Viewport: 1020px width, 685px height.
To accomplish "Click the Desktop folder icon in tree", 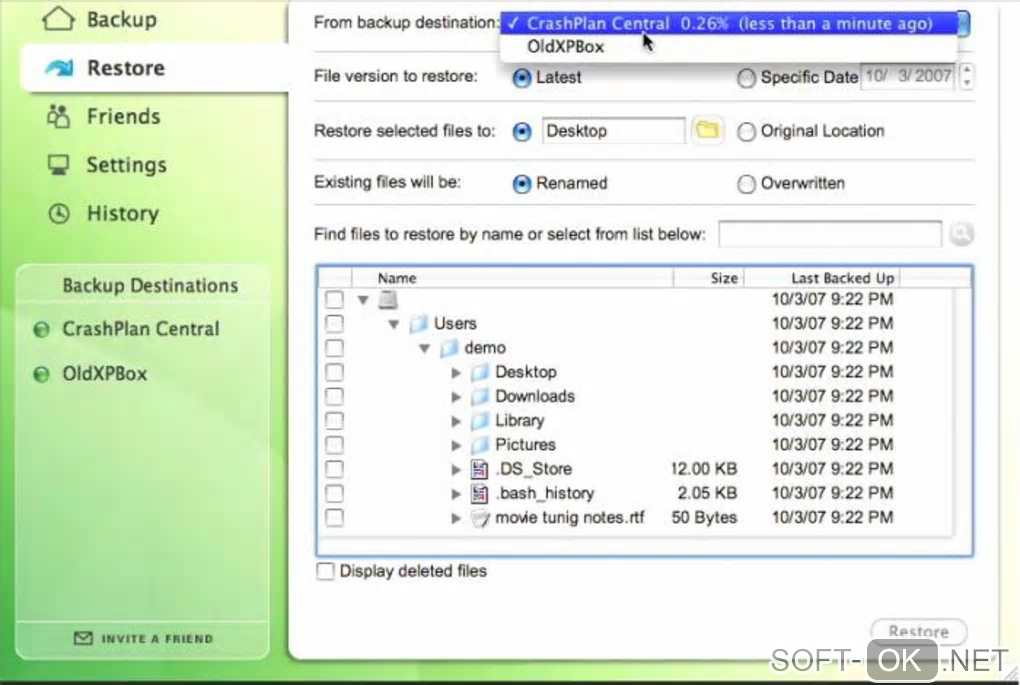I will (x=480, y=372).
